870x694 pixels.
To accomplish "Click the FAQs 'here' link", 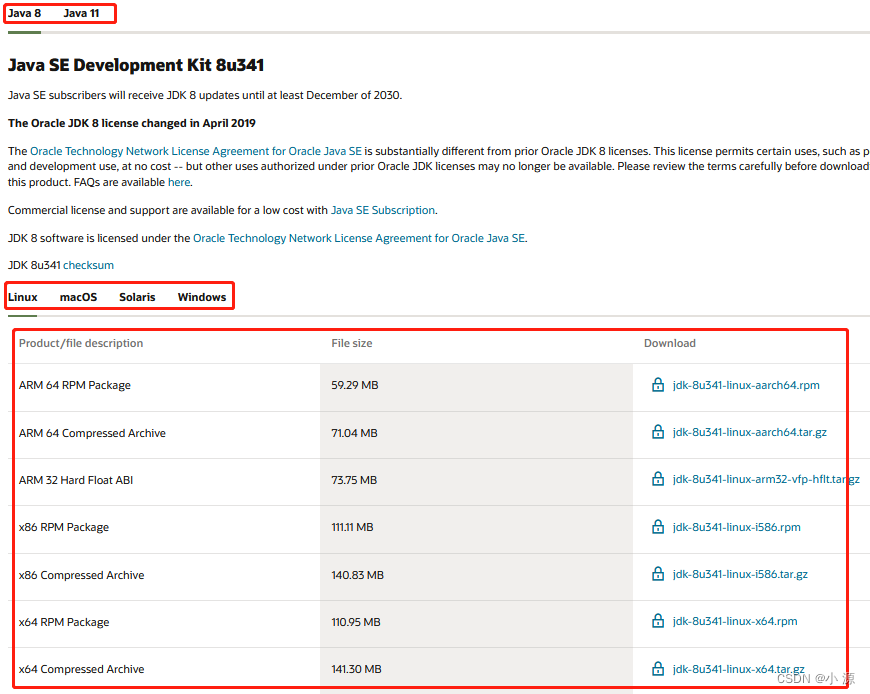I will pyautogui.click(x=179, y=183).
